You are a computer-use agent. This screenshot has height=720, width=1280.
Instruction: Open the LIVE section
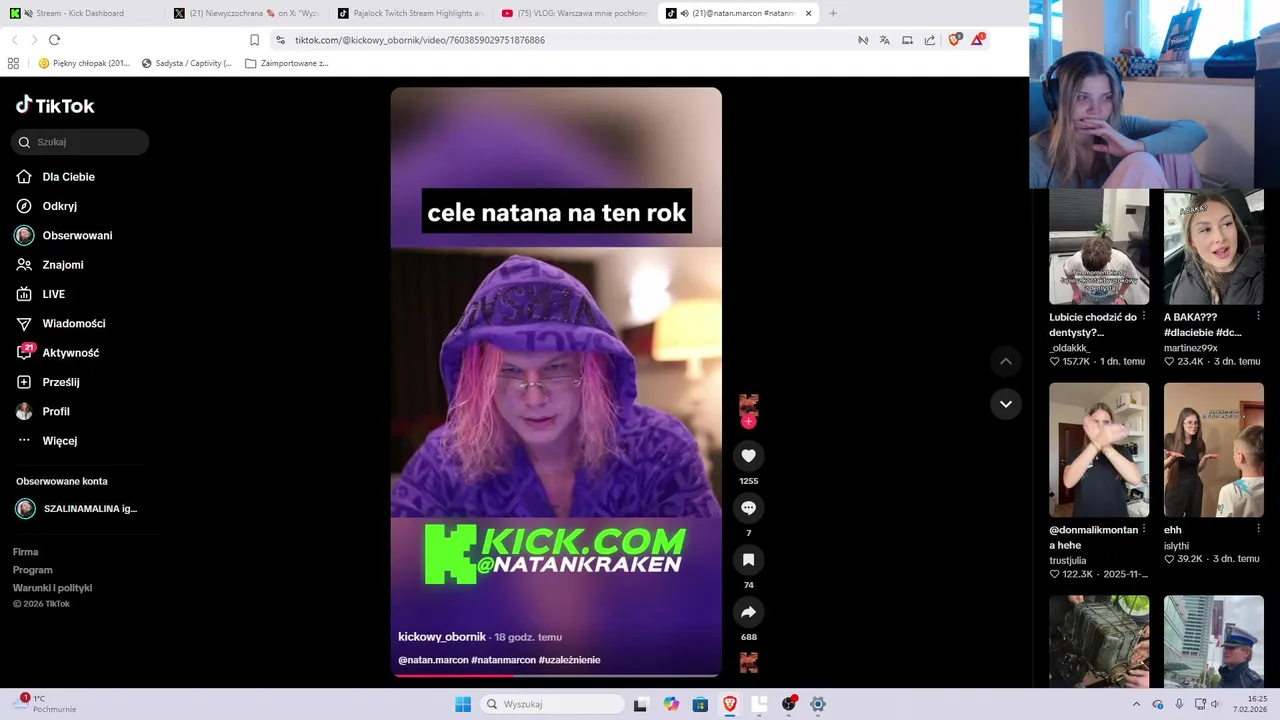(53, 294)
